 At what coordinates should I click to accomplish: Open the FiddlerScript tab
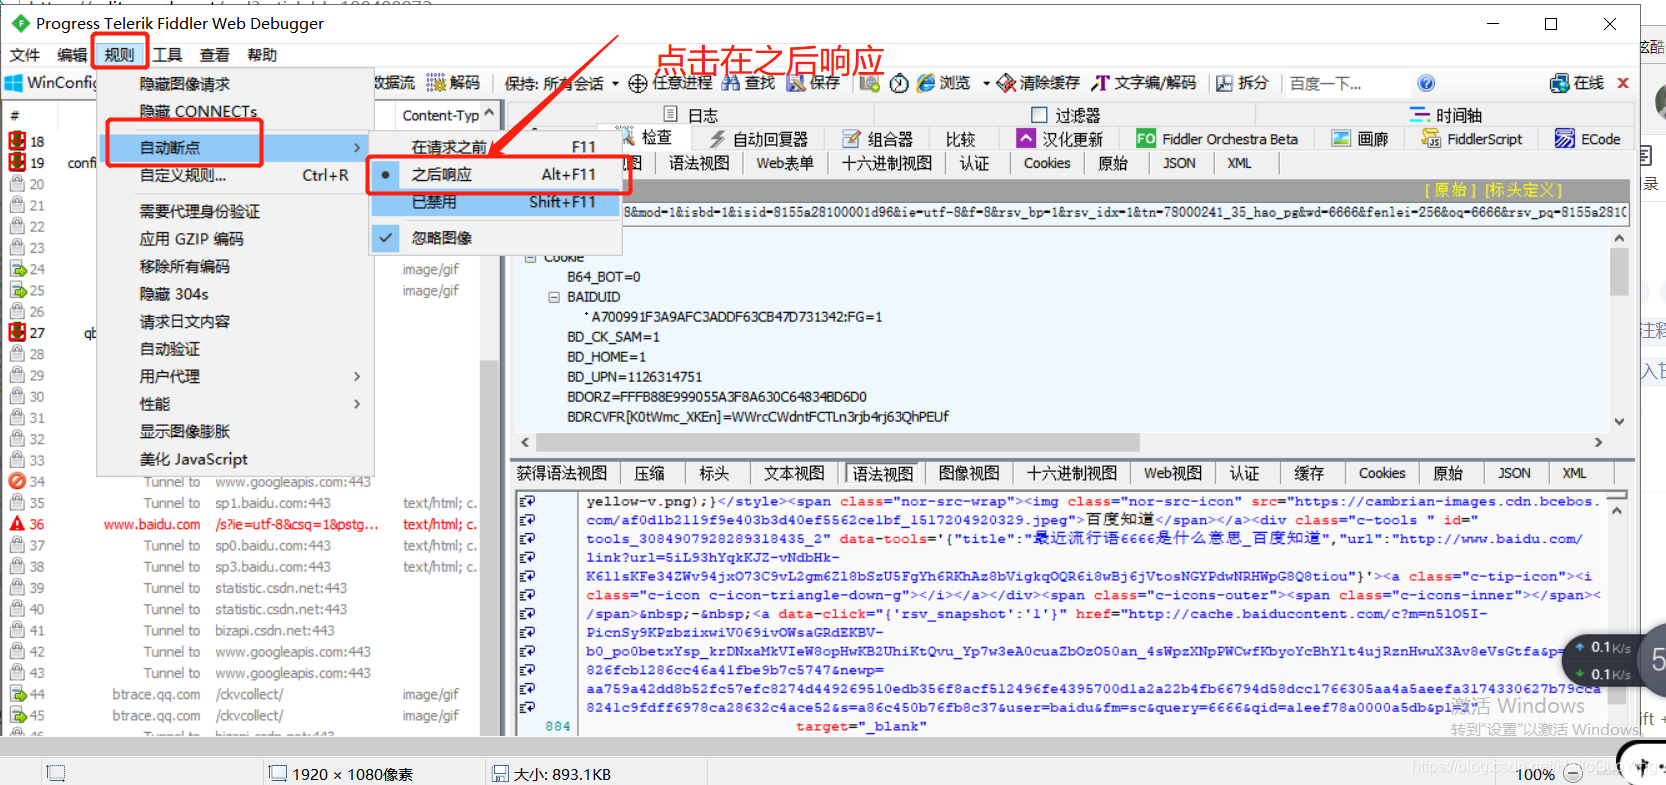click(x=1472, y=139)
